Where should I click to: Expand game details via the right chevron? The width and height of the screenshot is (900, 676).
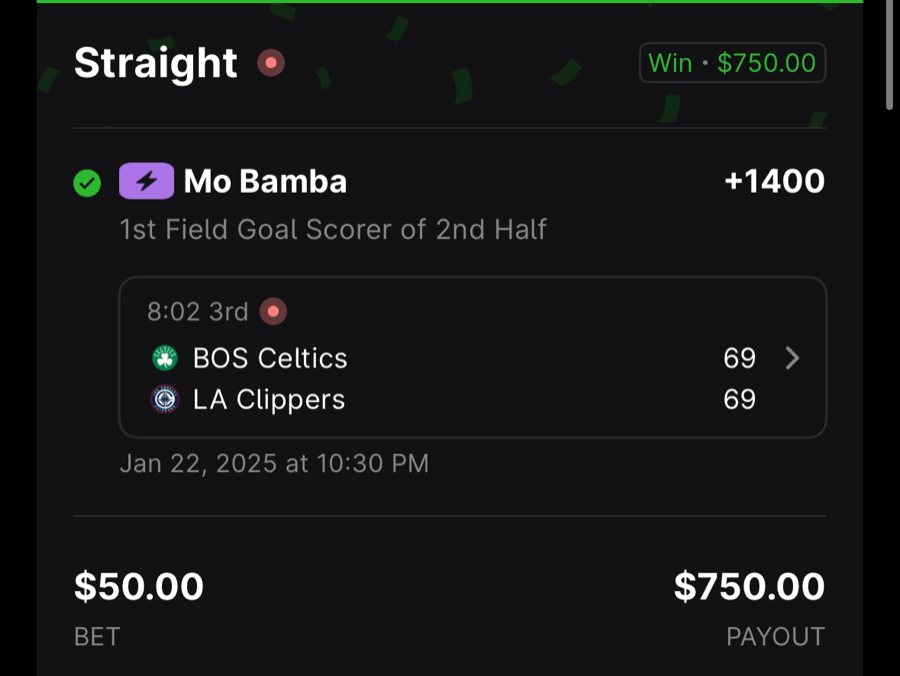(x=792, y=358)
